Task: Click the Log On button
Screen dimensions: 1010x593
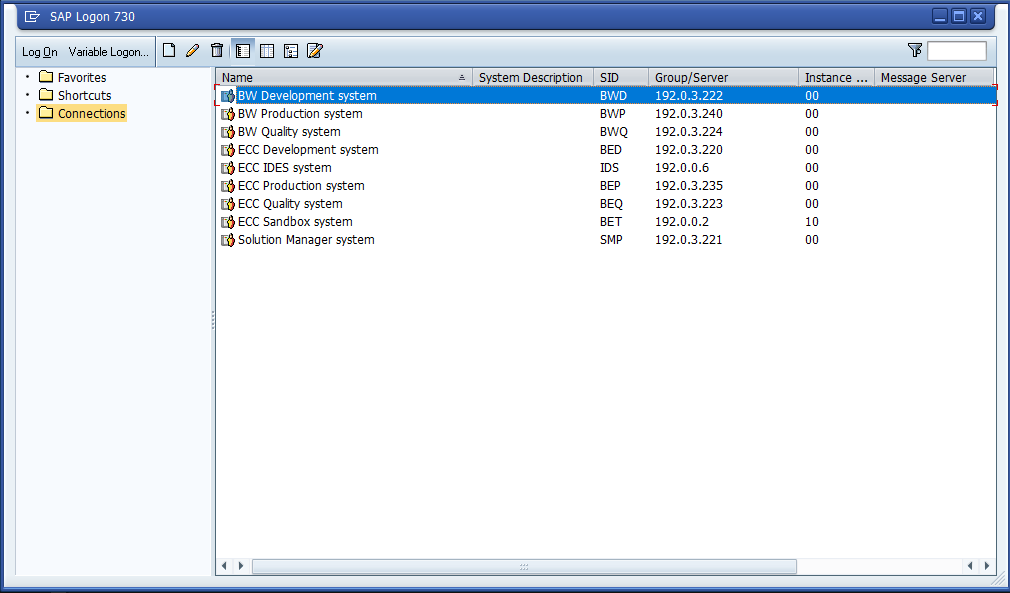Action: [40, 52]
